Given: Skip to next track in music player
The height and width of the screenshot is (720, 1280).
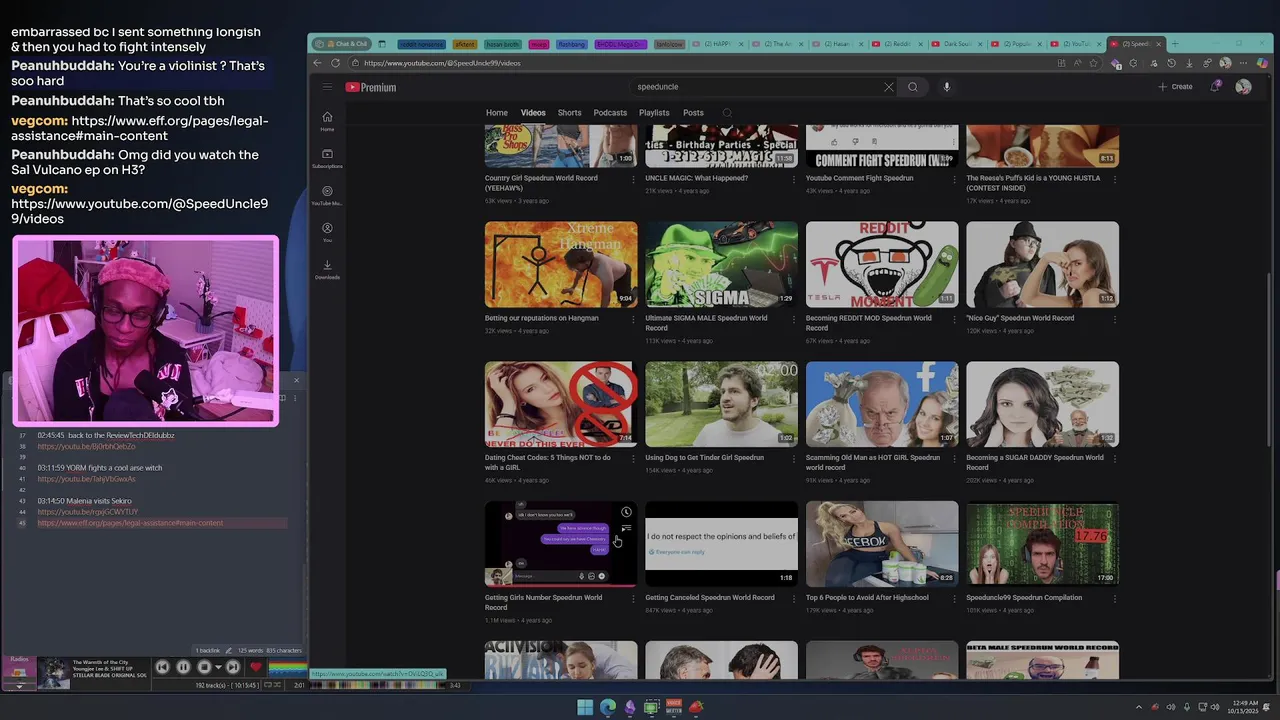Looking at the screenshot, I should (232, 667).
